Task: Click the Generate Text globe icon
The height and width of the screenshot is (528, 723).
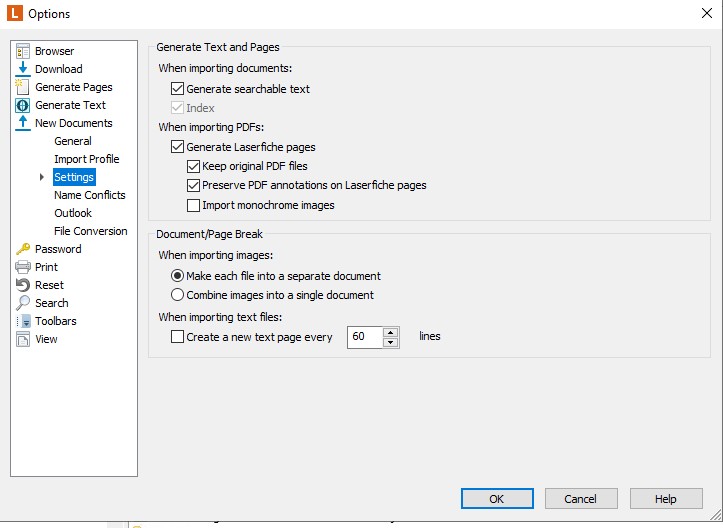Action: 23,105
